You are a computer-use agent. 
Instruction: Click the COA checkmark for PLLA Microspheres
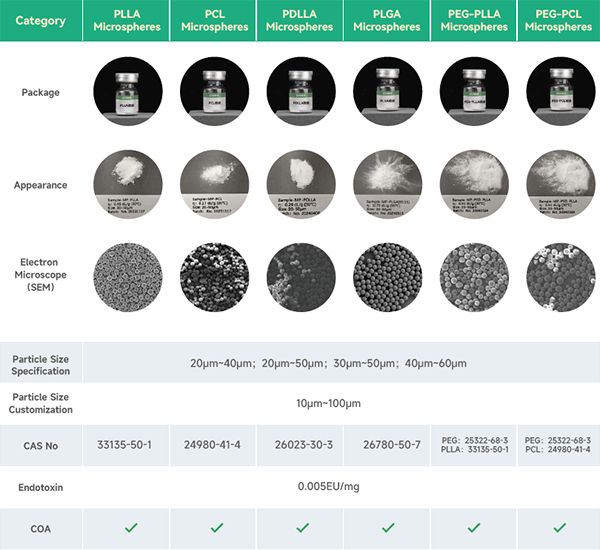click(x=126, y=527)
